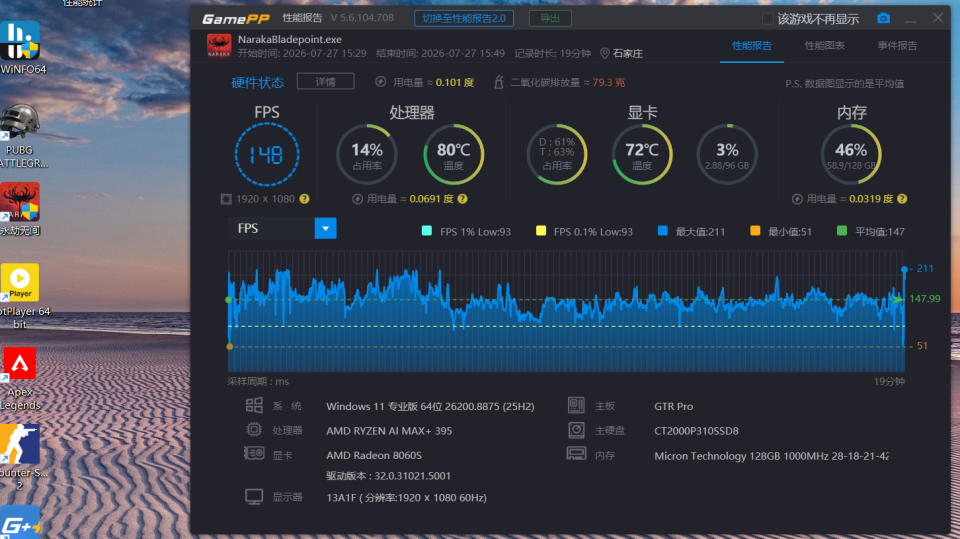The width and height of the screenshot is (960, 539).
Task: Click the 处理器 chip icon in specs
Action: (x=254, y=430)
